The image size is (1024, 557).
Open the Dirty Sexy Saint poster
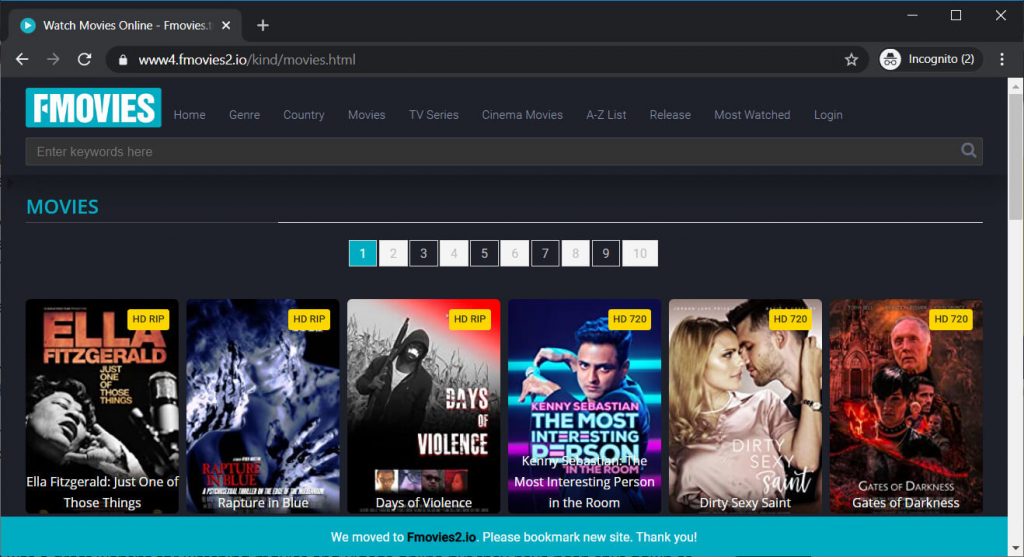coord(745,406)
